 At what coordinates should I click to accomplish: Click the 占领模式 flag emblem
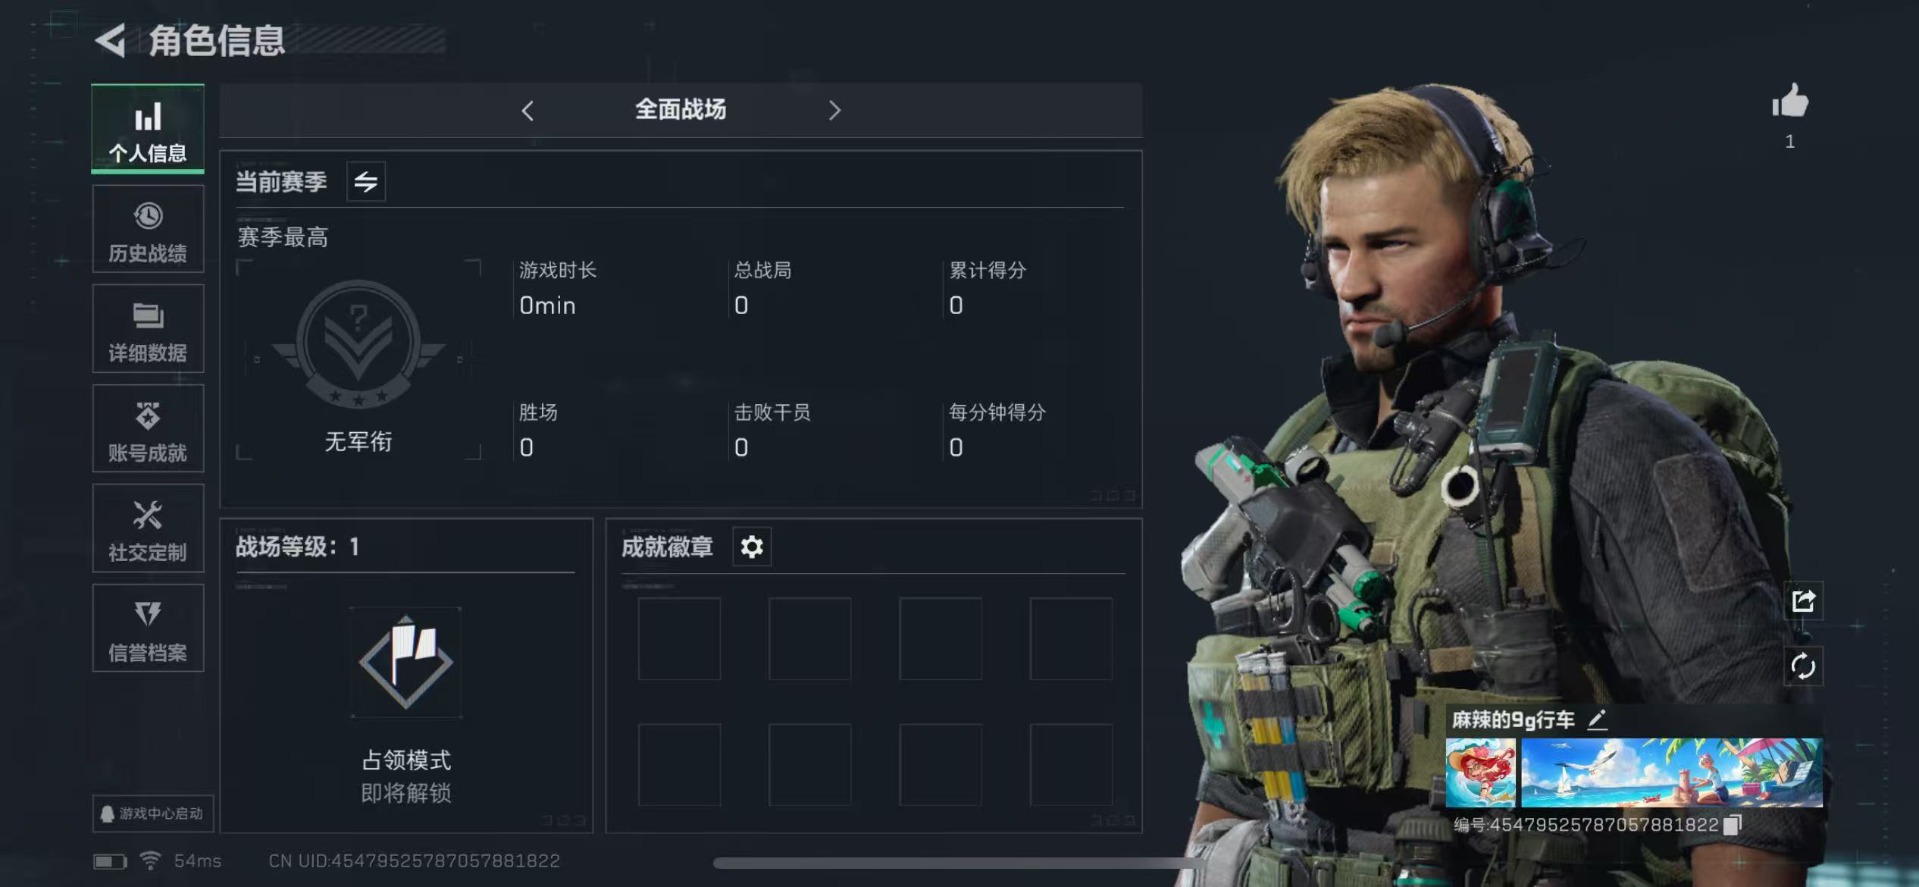click(x=406, y=662)
